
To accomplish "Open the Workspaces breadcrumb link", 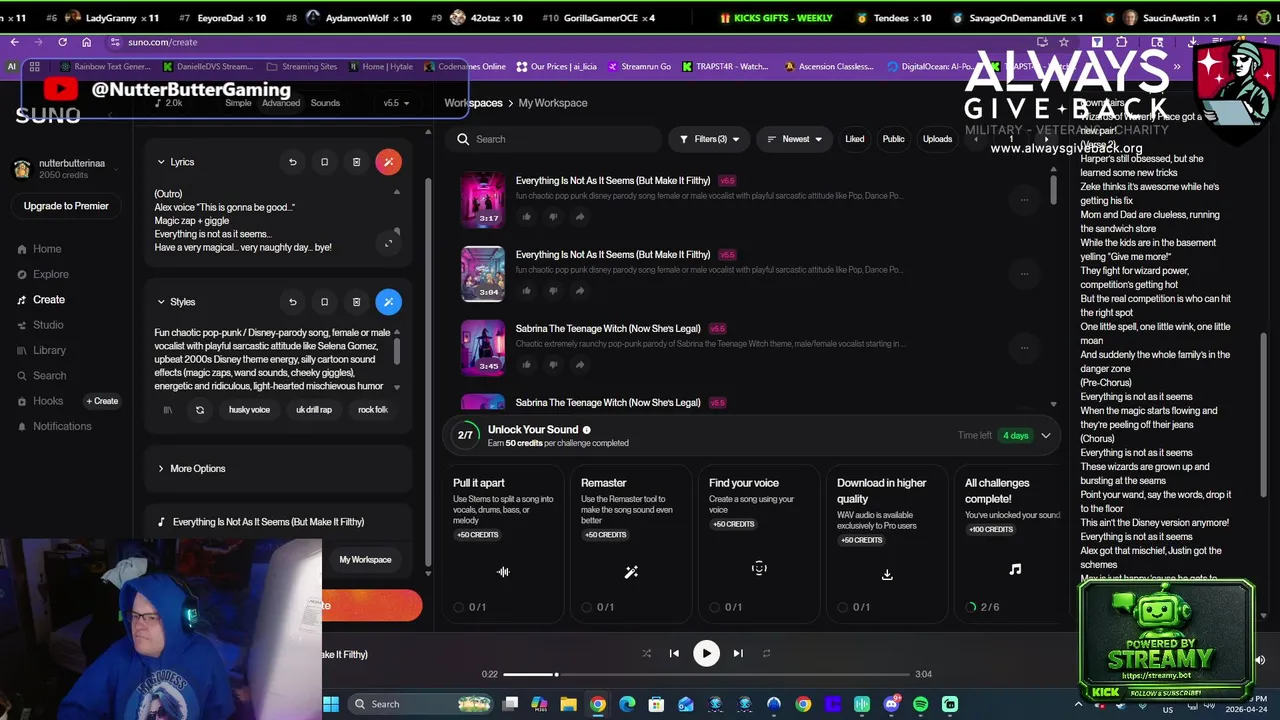I will 473,103.
